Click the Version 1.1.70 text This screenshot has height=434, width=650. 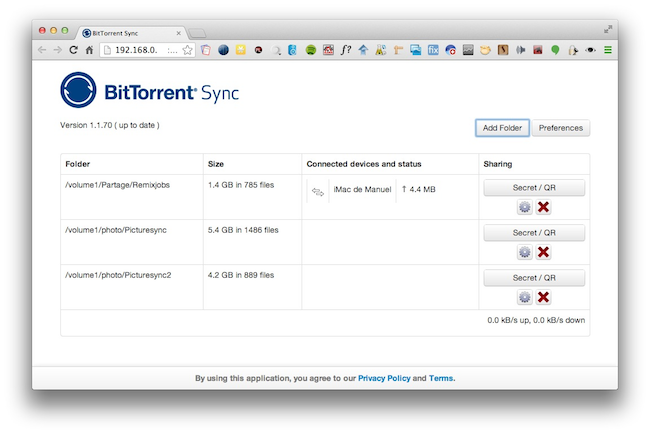(x=110, y=125)
